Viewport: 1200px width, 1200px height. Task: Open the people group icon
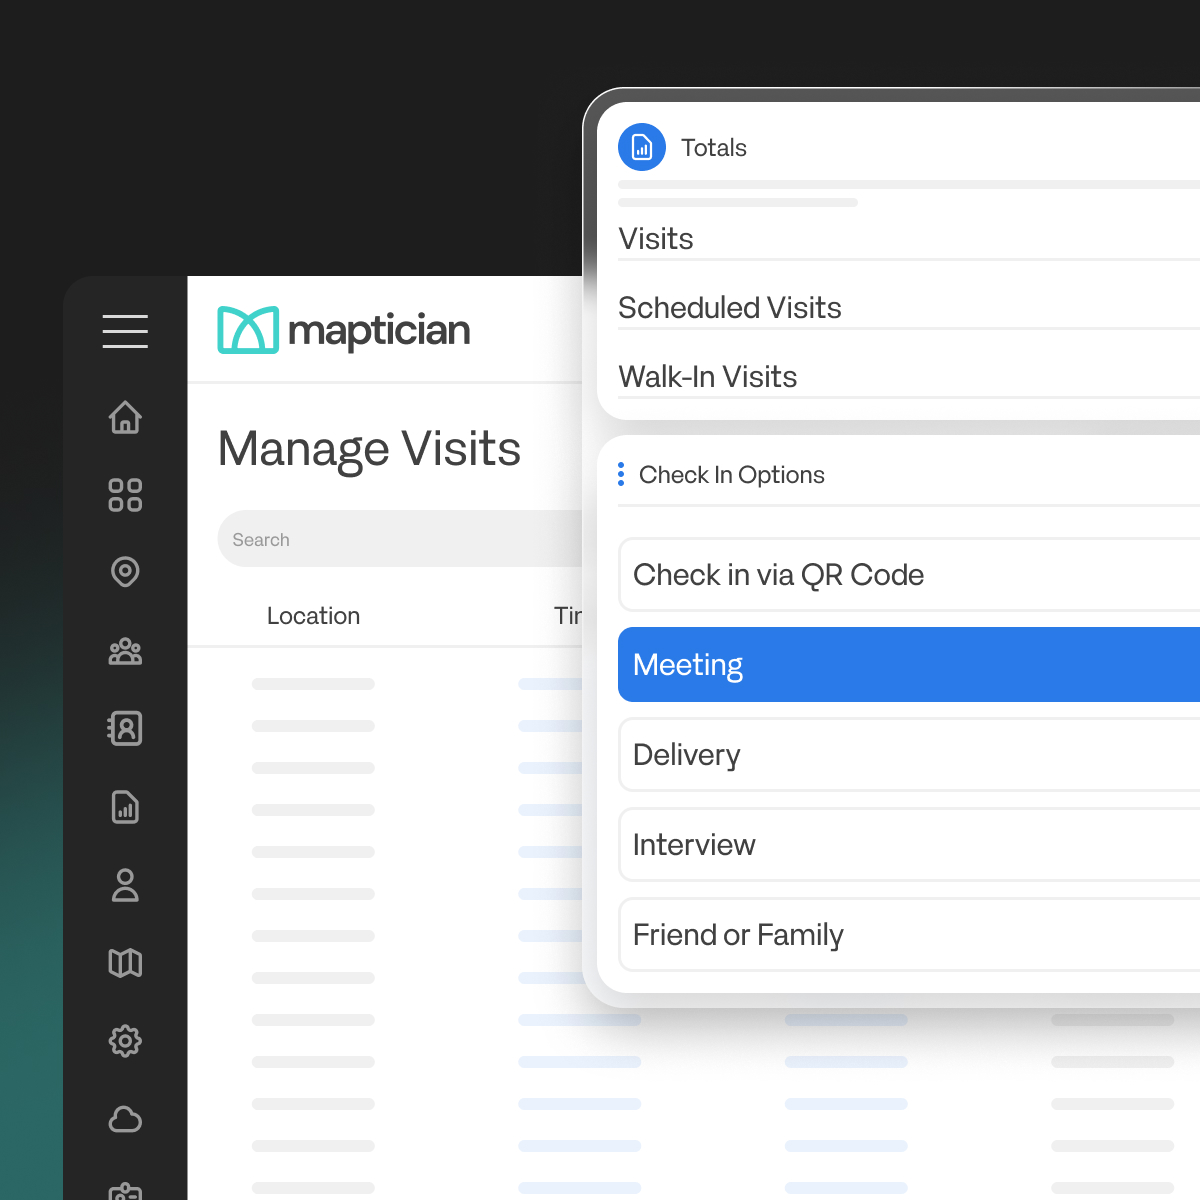point(125,651)
